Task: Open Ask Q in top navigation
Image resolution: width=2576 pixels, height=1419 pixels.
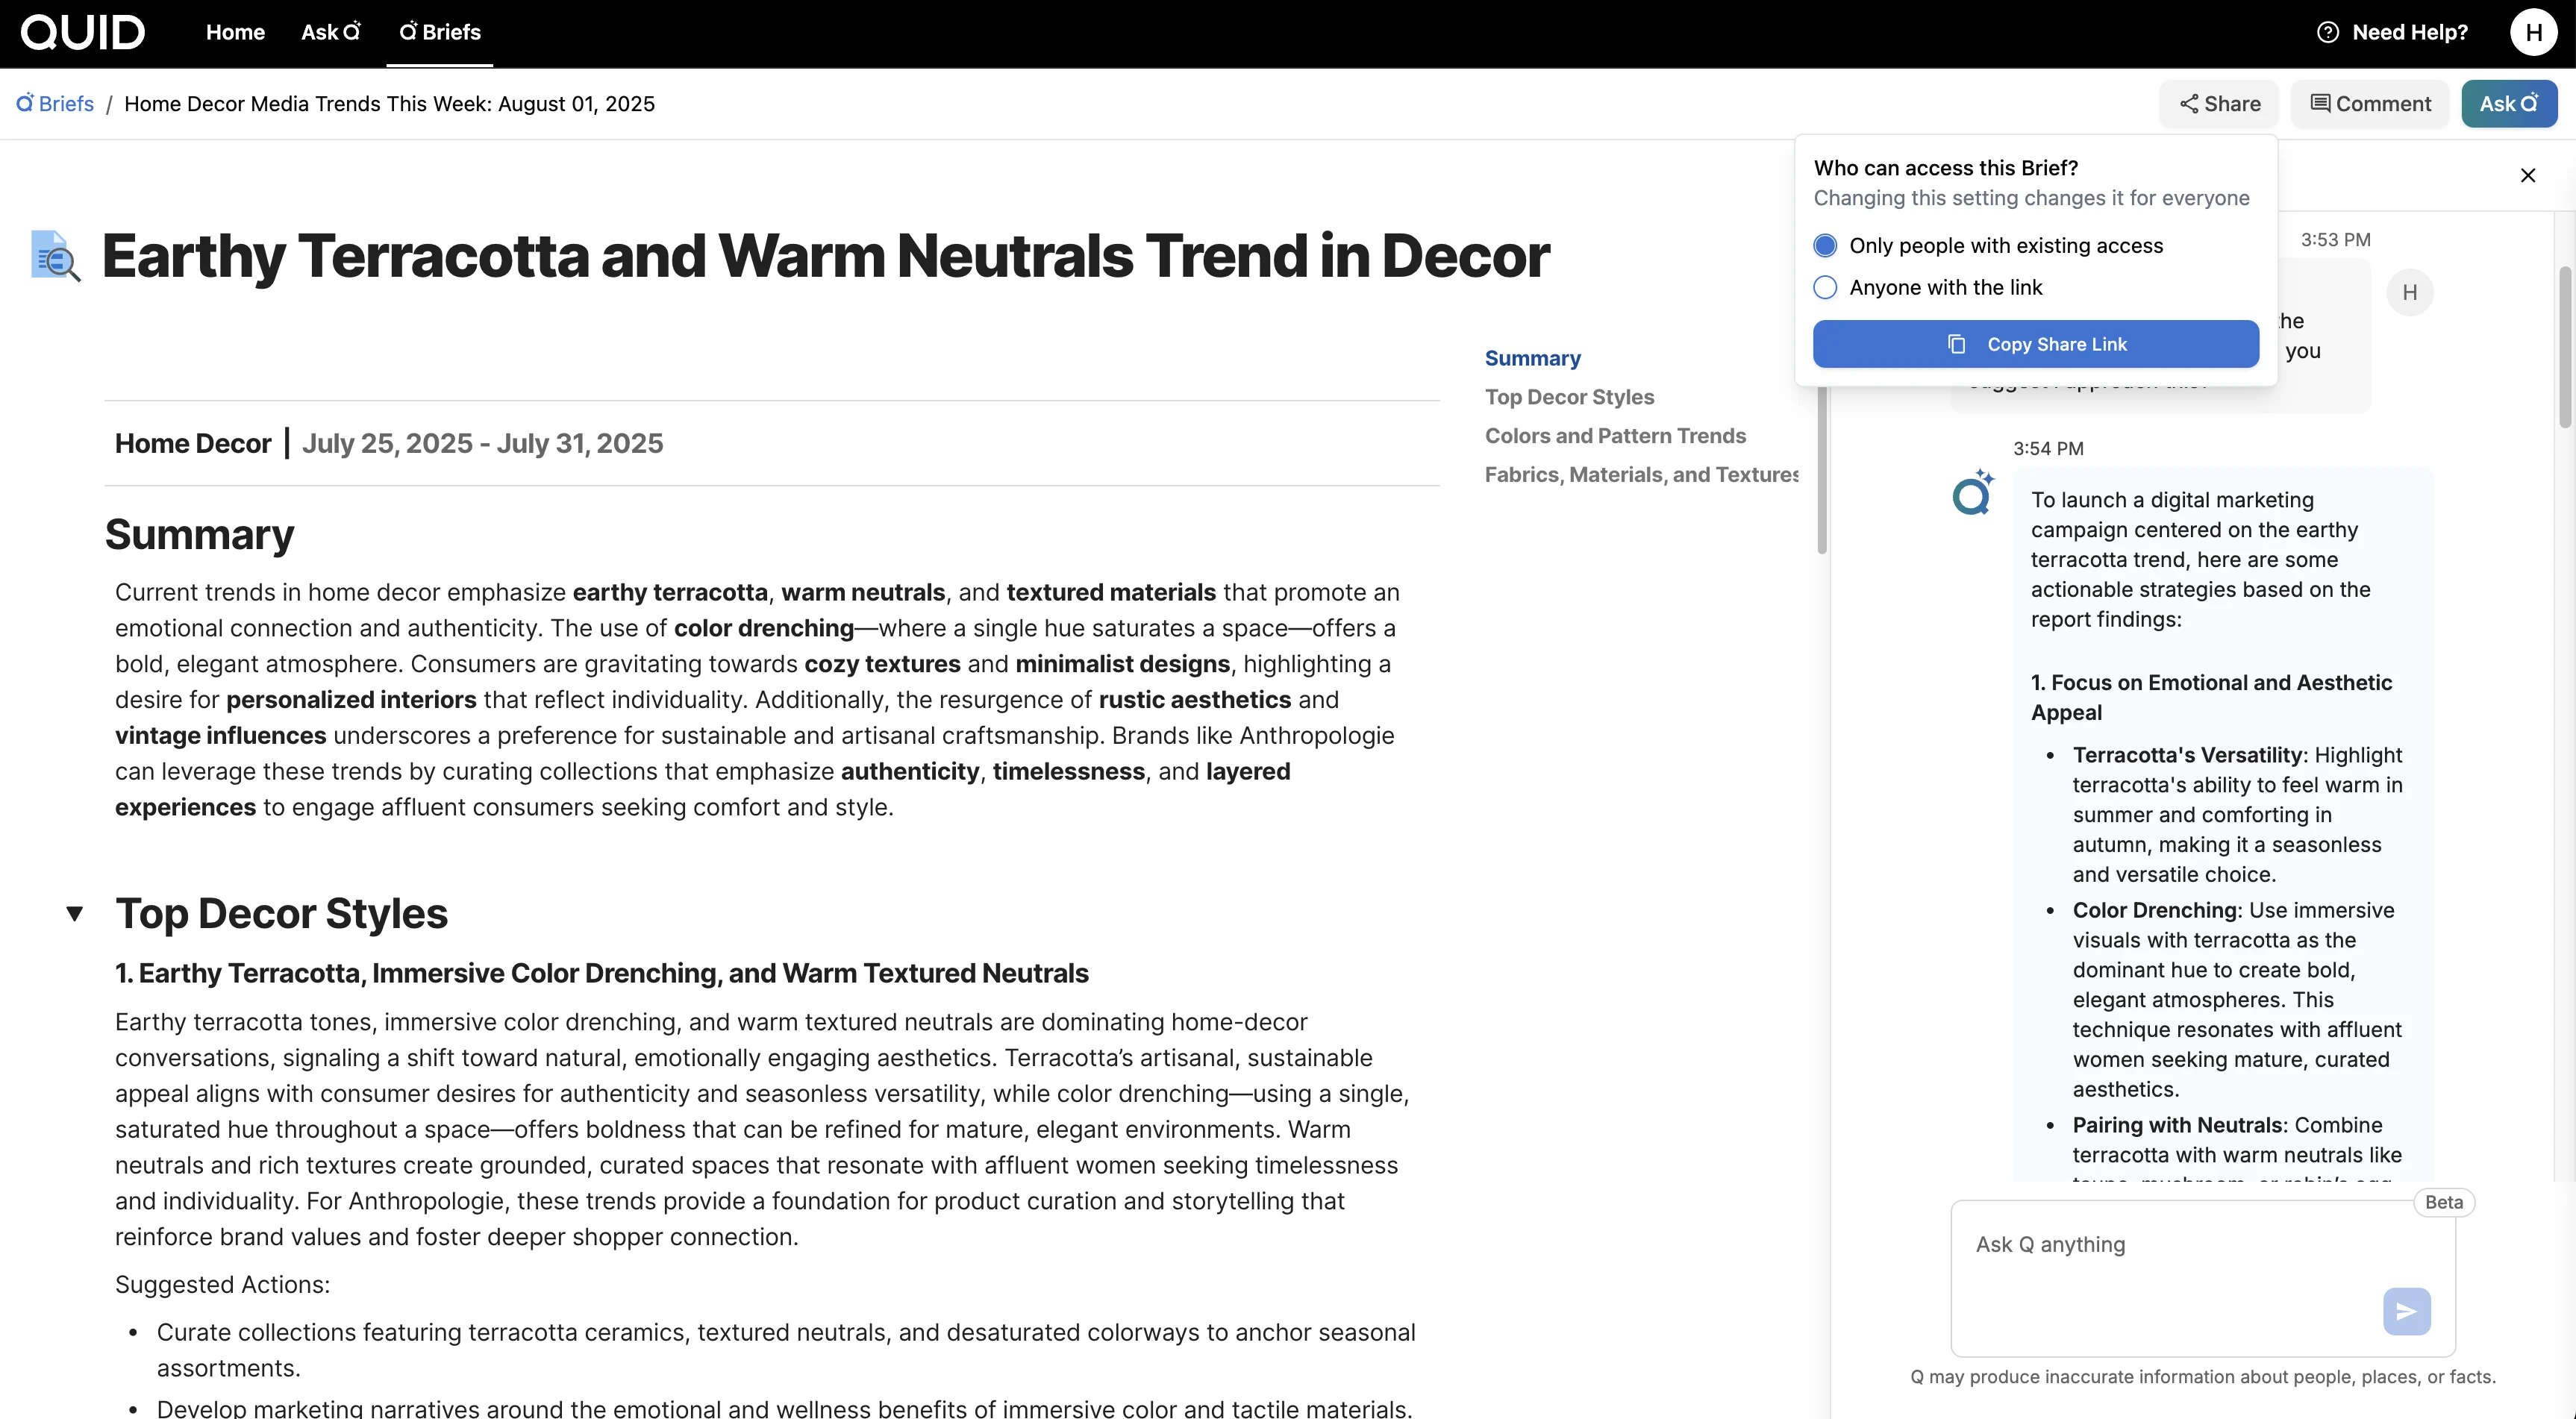Action: click(x=330, y=32)
